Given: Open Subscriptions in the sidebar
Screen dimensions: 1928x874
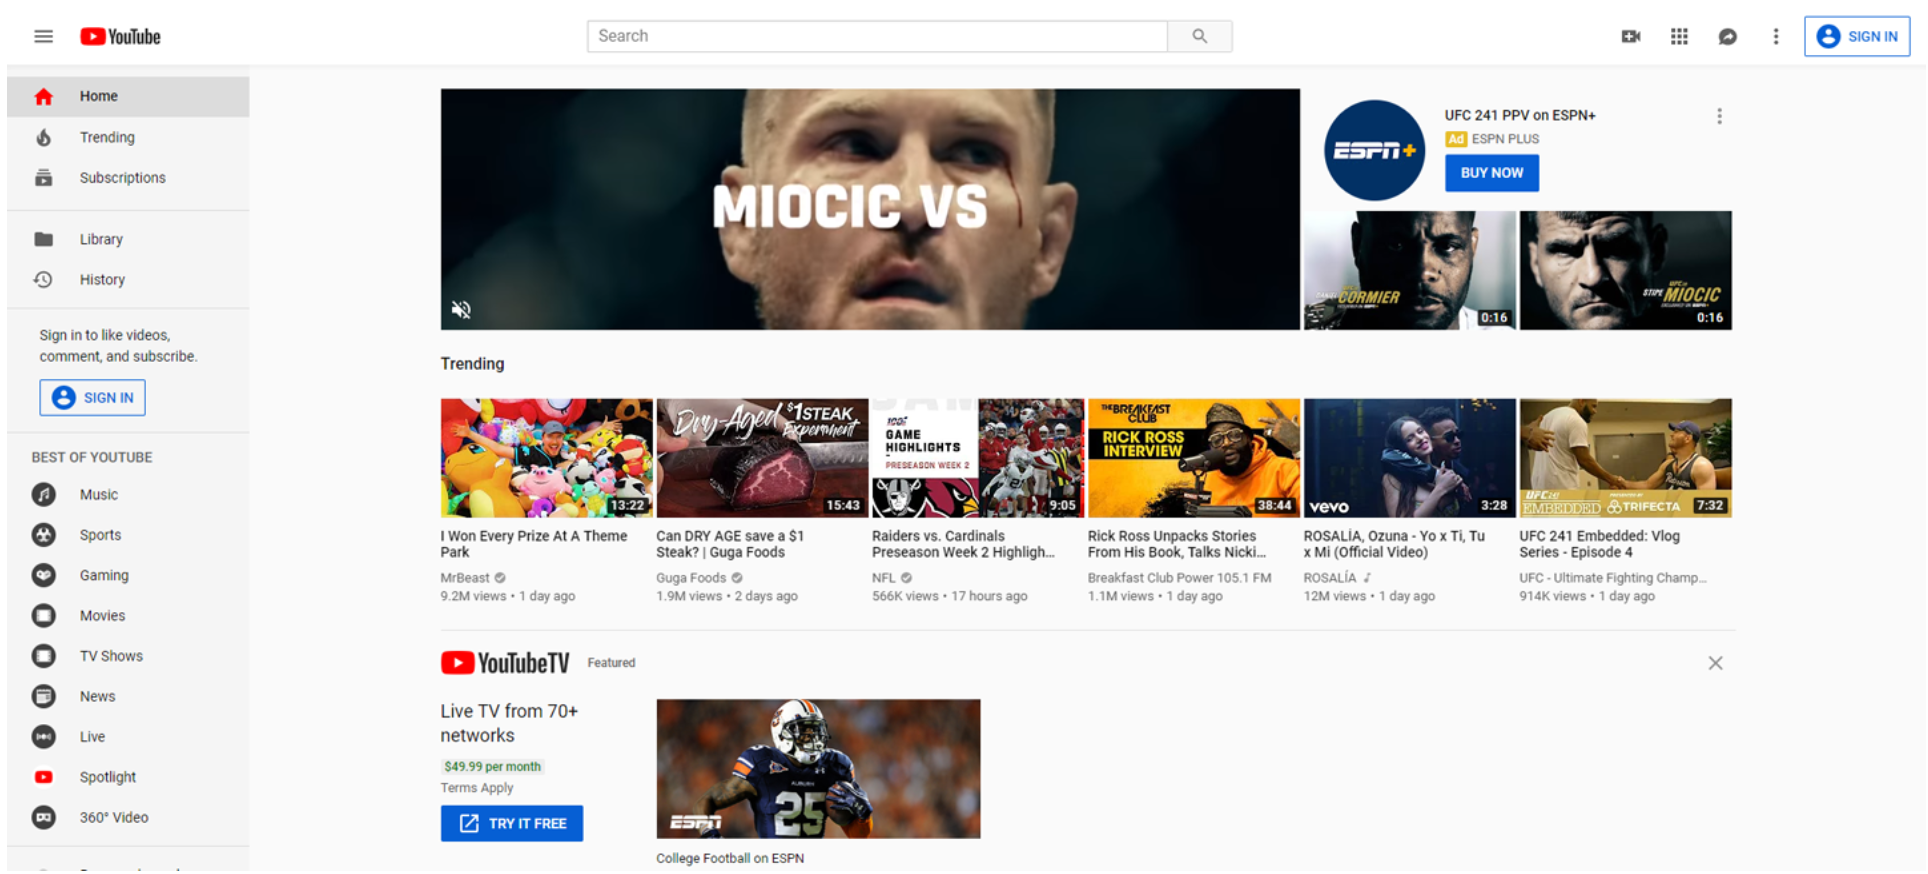Looking at the screenshot, I should point(128,178).
